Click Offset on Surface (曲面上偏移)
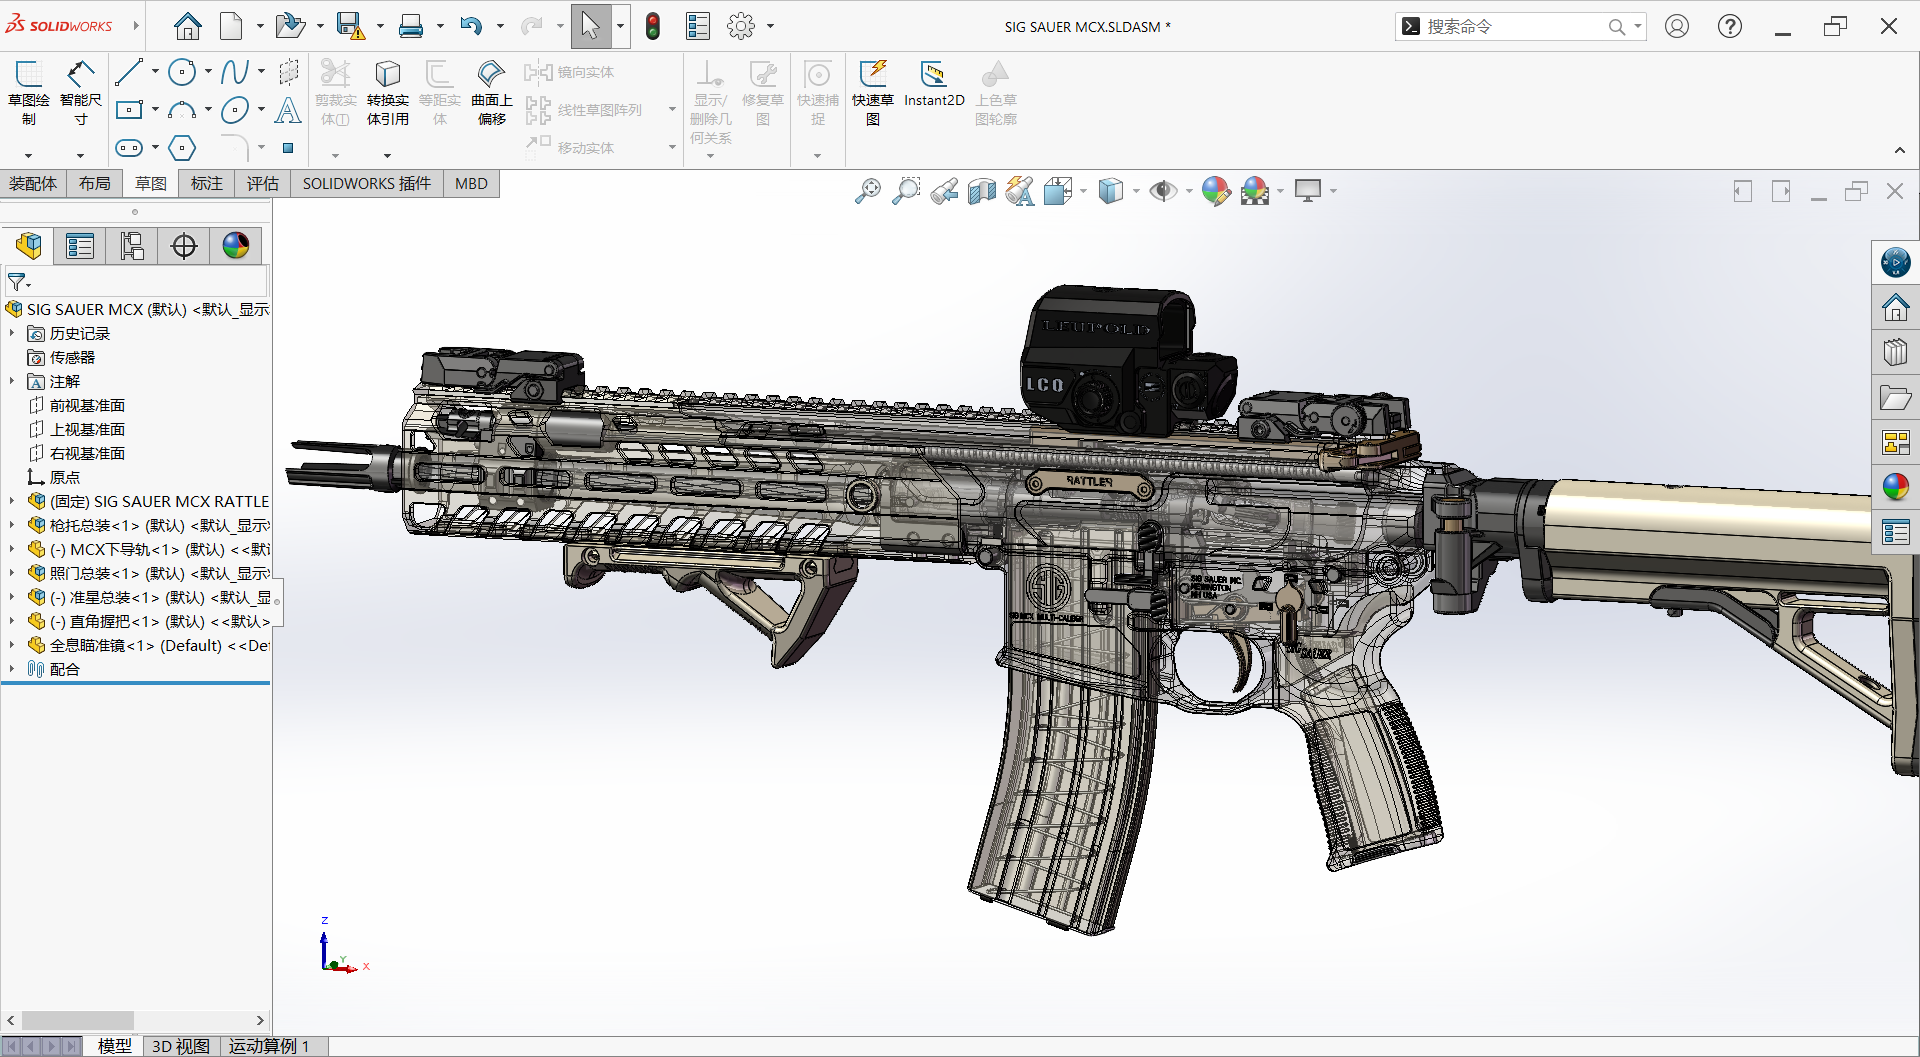This screenshot has height=1057, width=1920. point(491,92)
